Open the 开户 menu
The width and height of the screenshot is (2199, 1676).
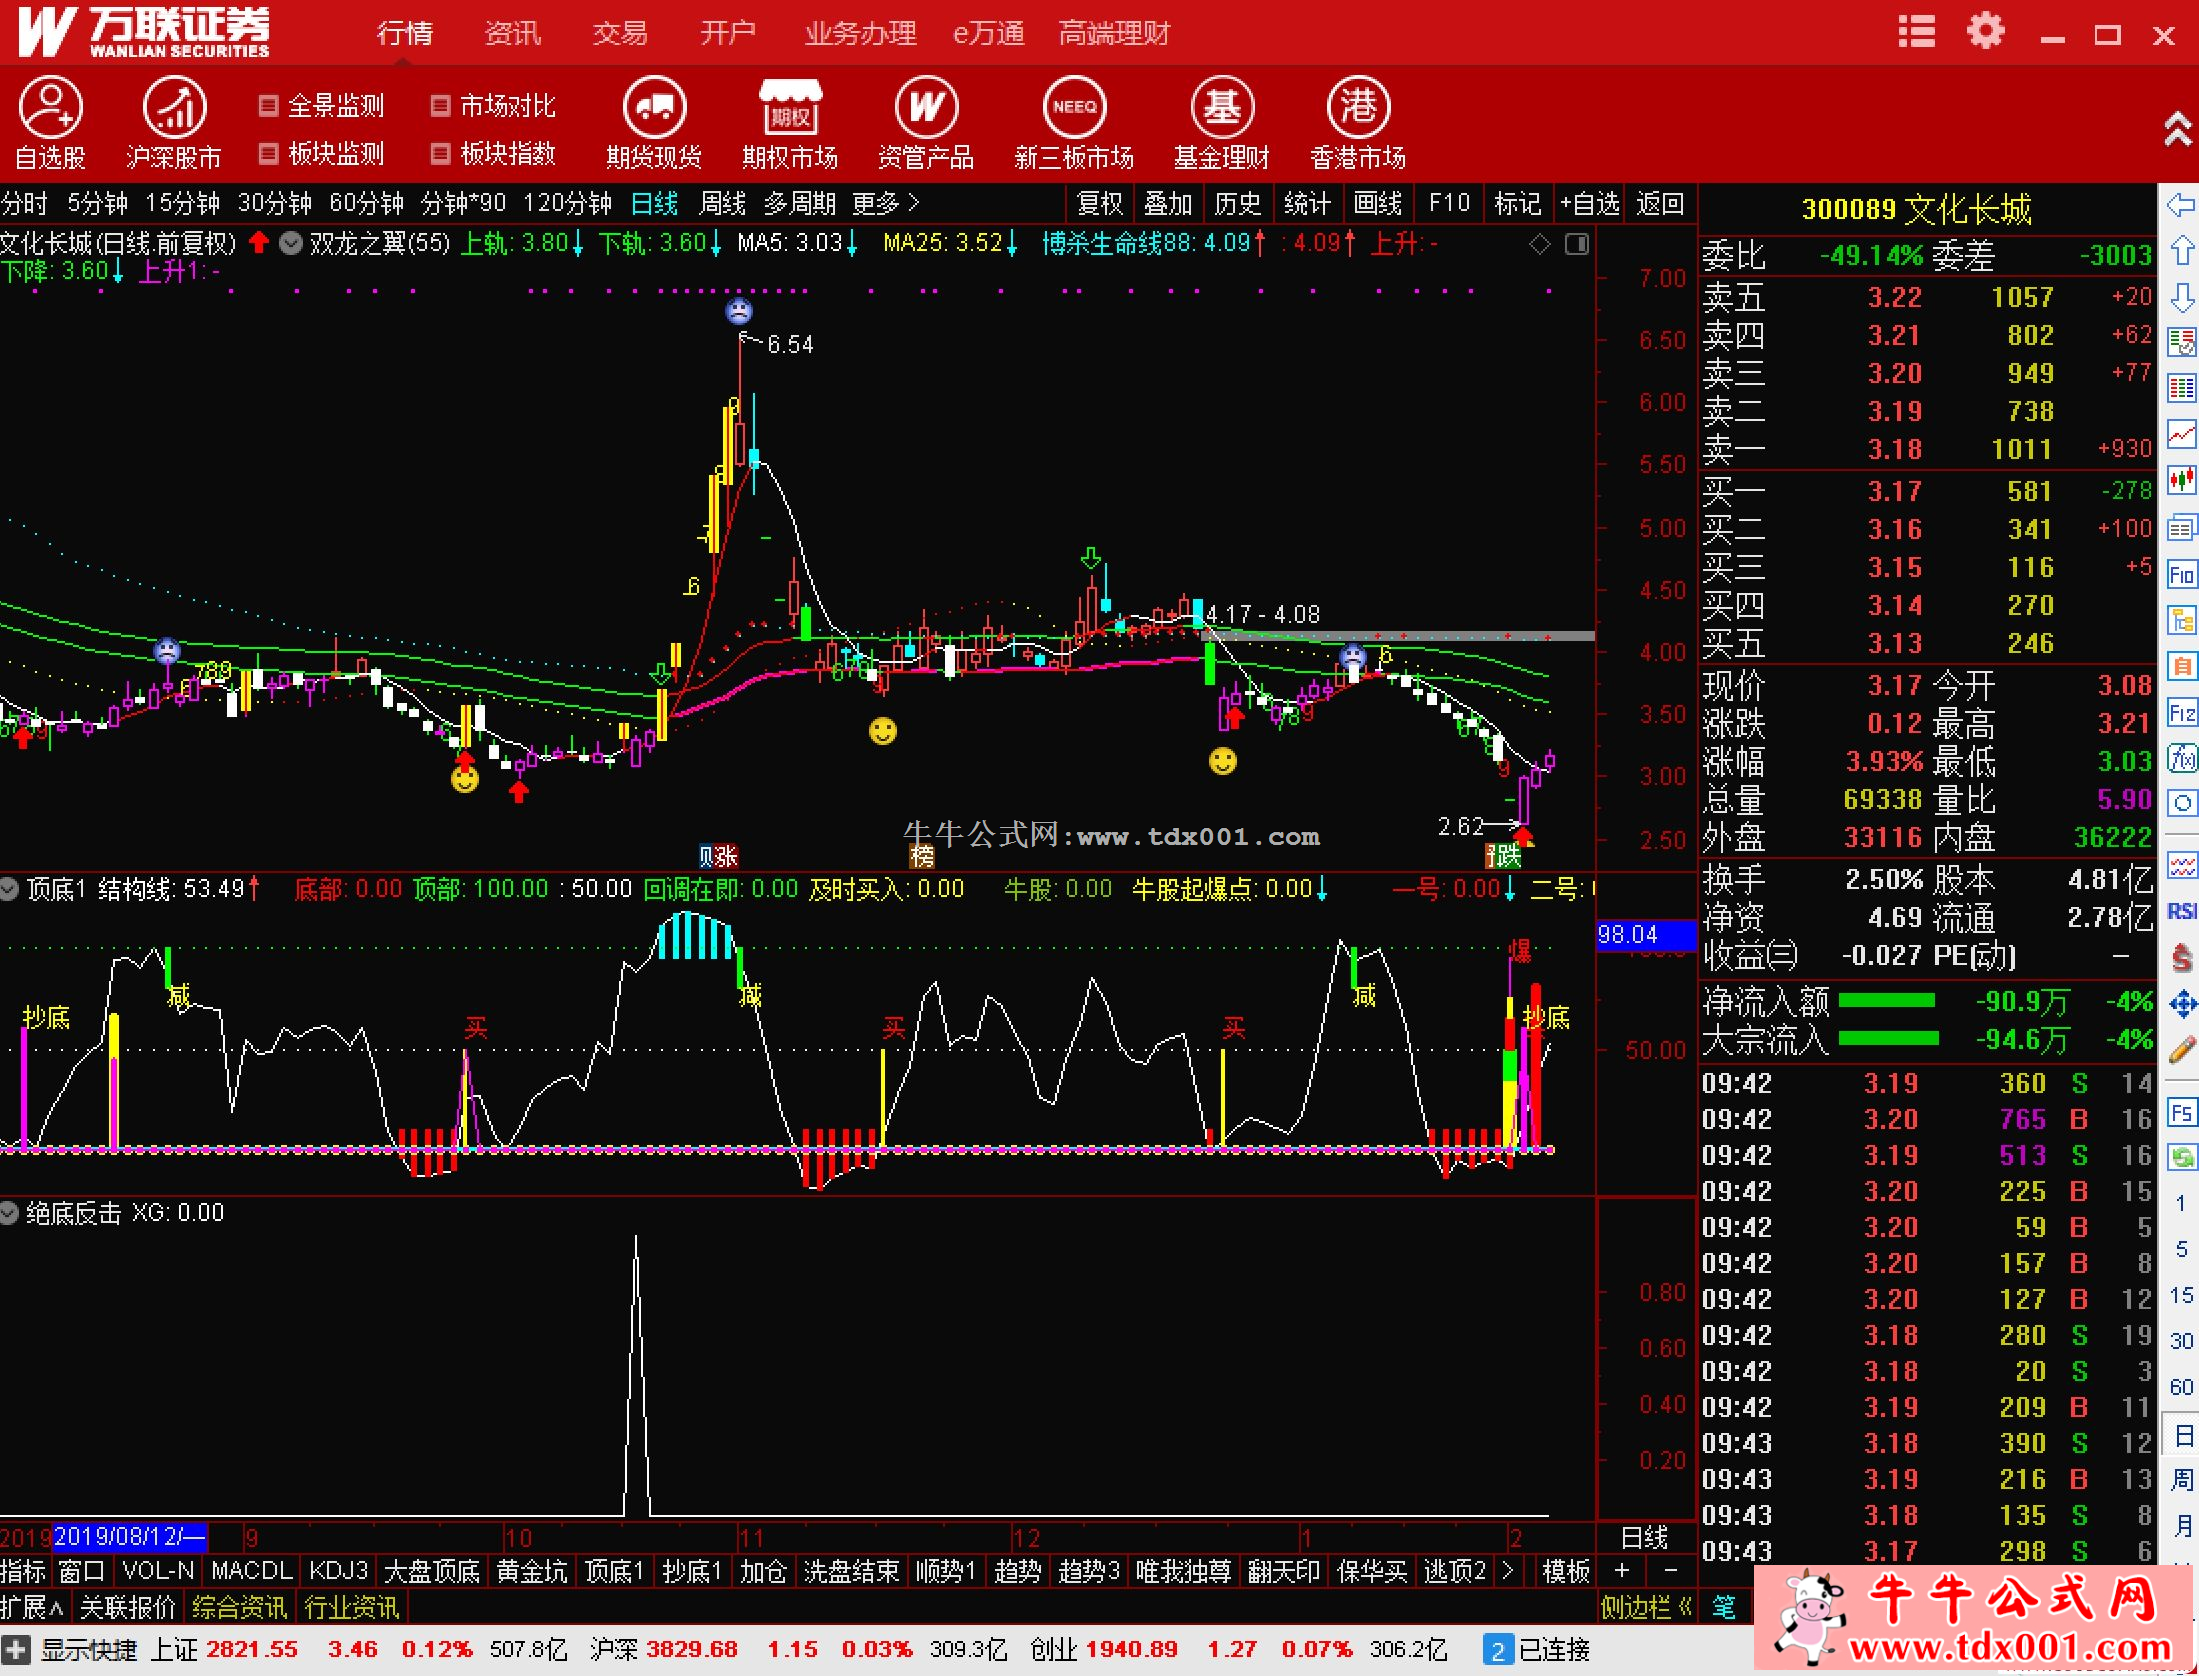[x=728, y=34]
